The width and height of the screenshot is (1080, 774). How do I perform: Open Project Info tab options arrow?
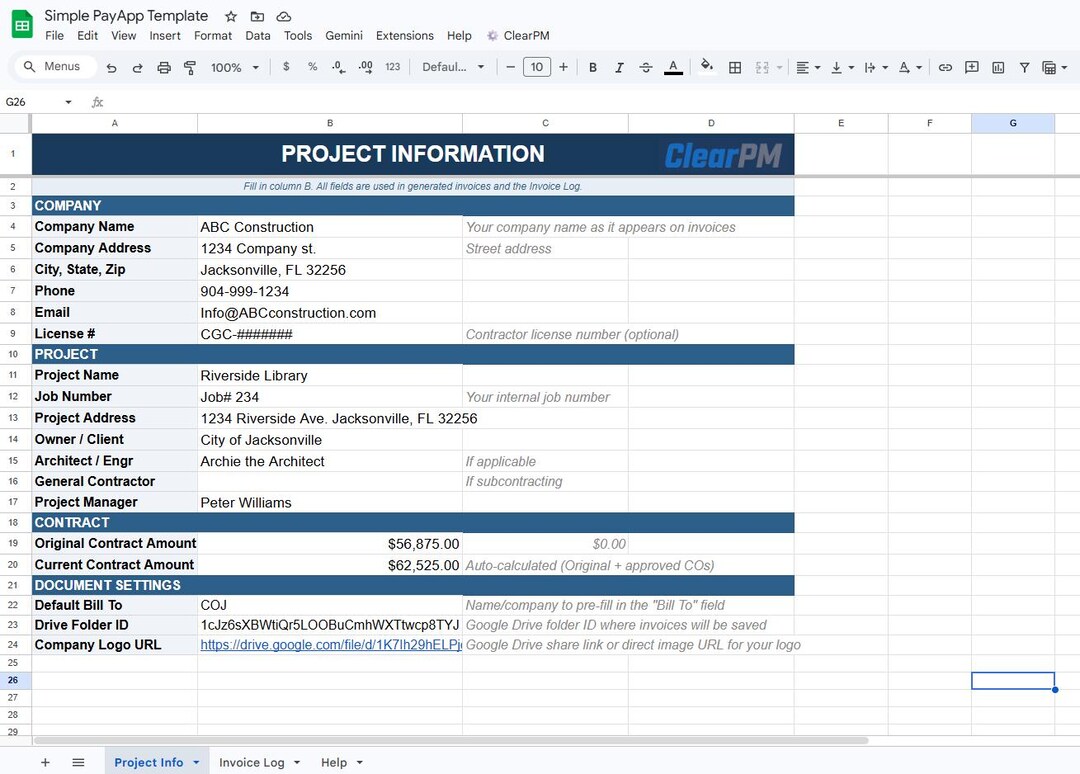tap(196, 762)
